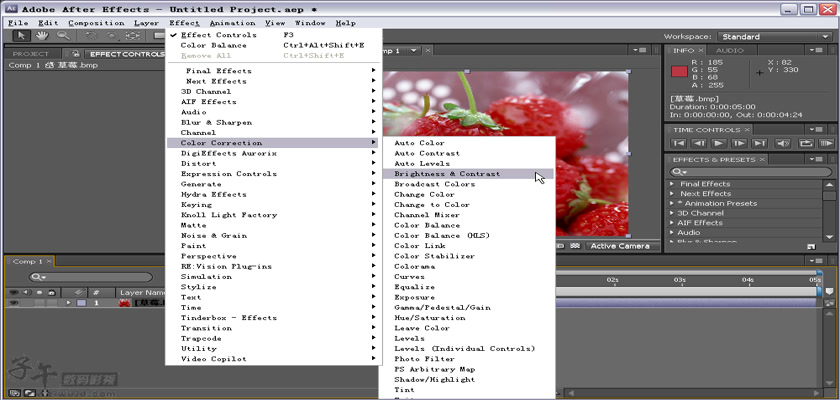The height and width of the screenshot is (400, 840).
Task: Expand layer 1 properties triangle
Action: pos(69,303)
